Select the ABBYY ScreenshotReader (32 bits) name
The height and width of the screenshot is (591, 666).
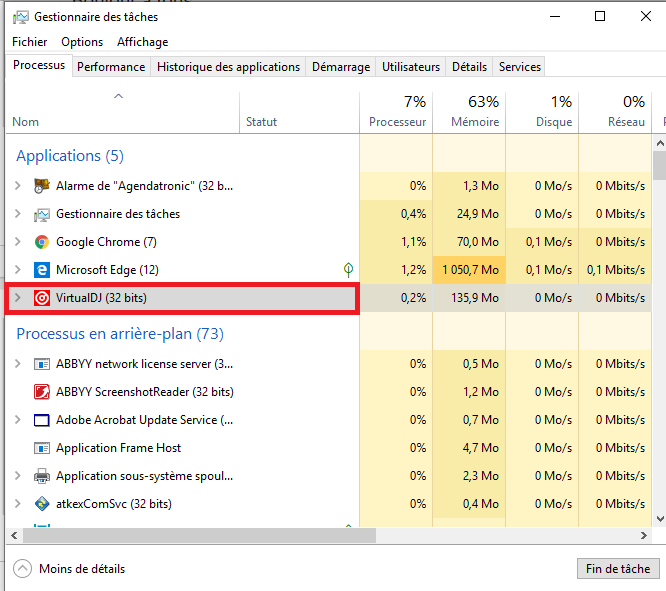coord(145,392)
